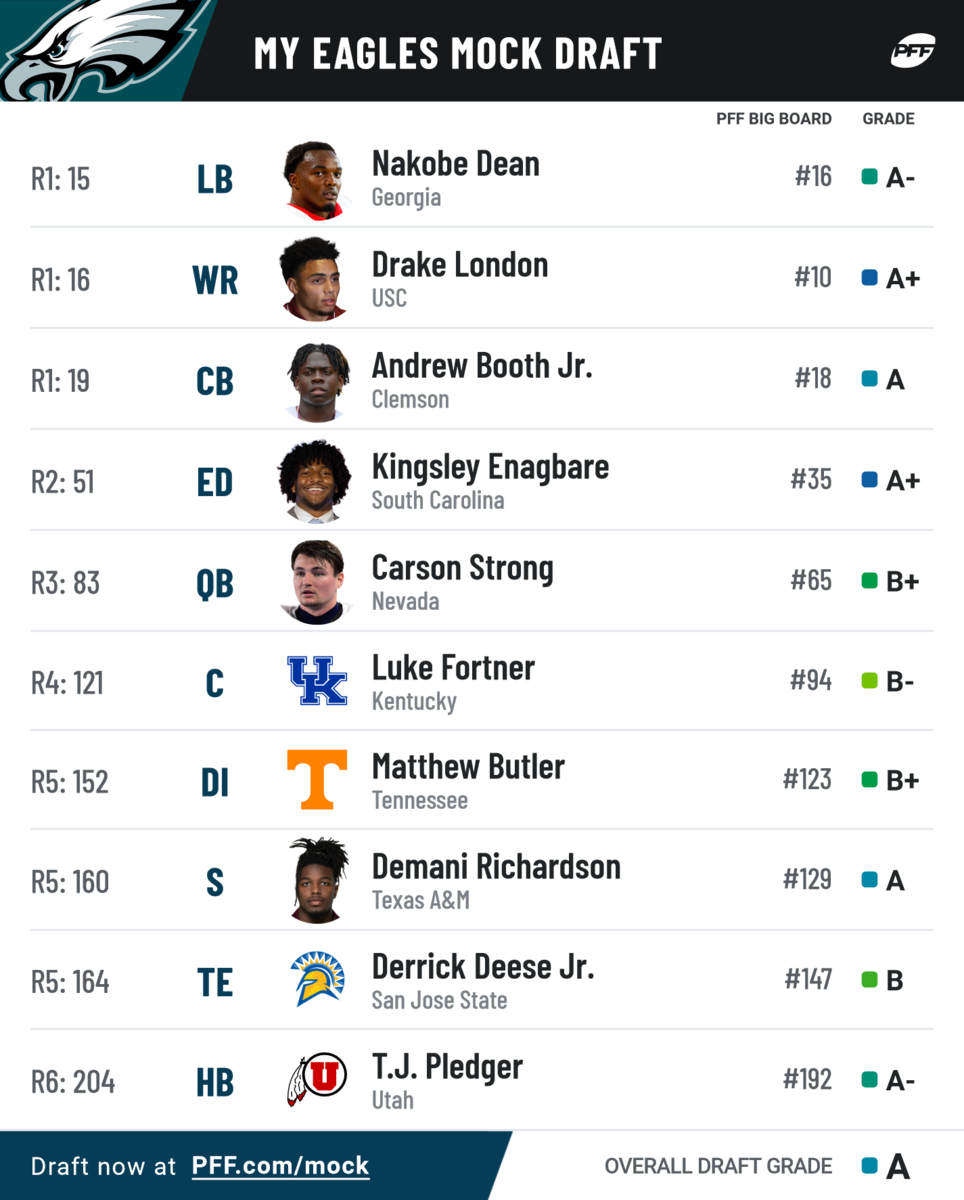
Task: Click the A+ grade swatch for Drake London
Action: pyautogui.click(x=870, y=278)
